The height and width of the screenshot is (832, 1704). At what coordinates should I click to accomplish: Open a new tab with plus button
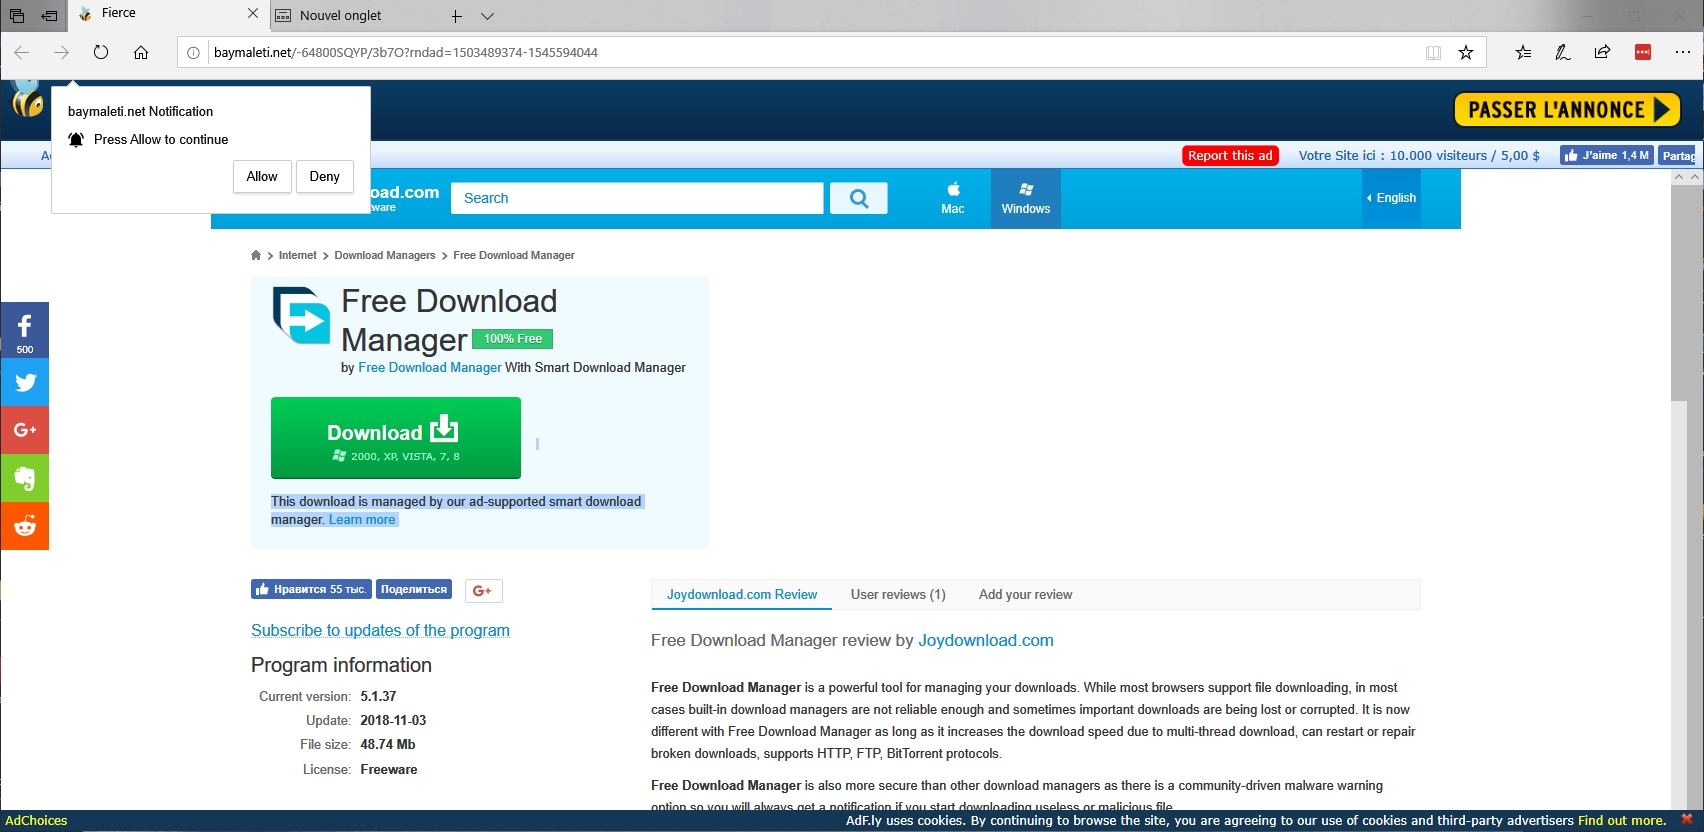coord(456,16)
